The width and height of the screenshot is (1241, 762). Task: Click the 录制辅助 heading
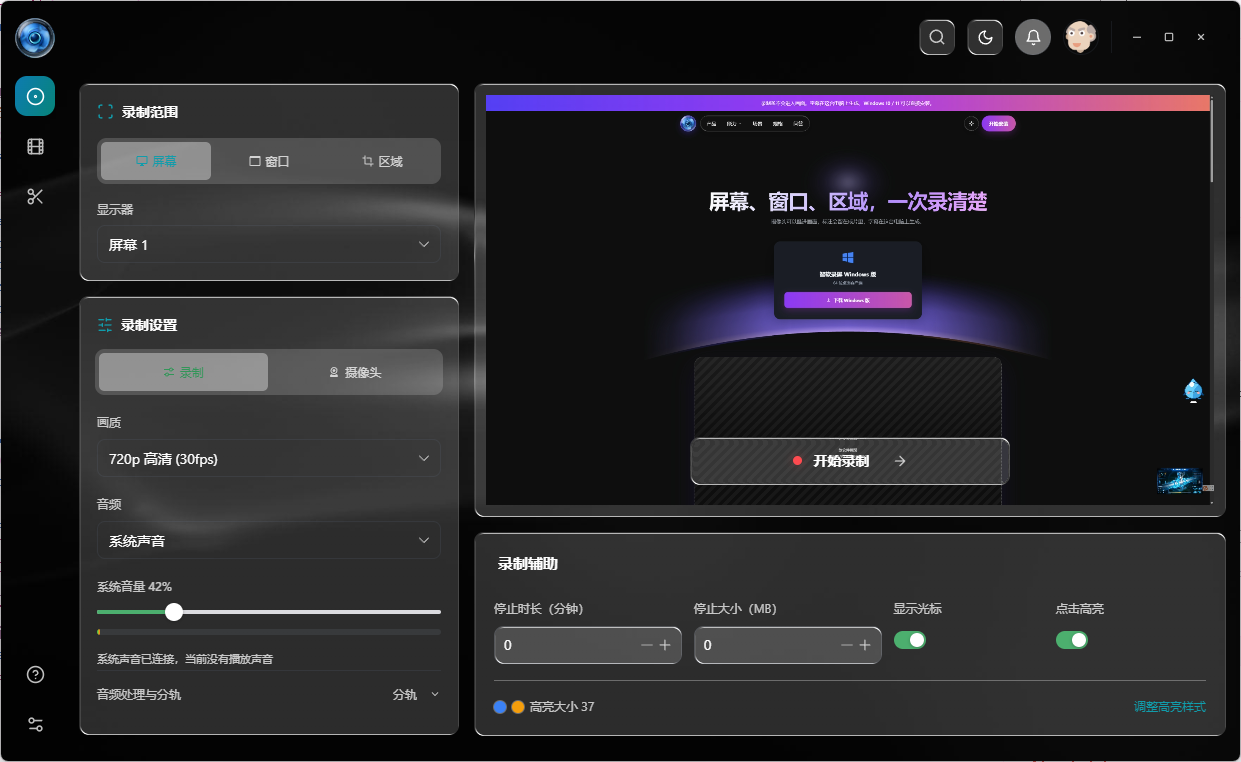tap(528, 564)
